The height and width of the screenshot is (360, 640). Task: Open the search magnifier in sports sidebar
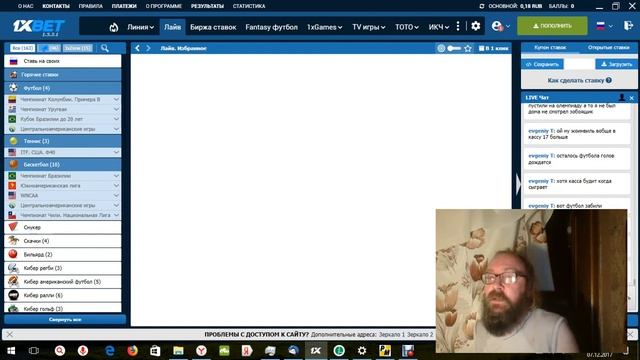tap(105, 48)
